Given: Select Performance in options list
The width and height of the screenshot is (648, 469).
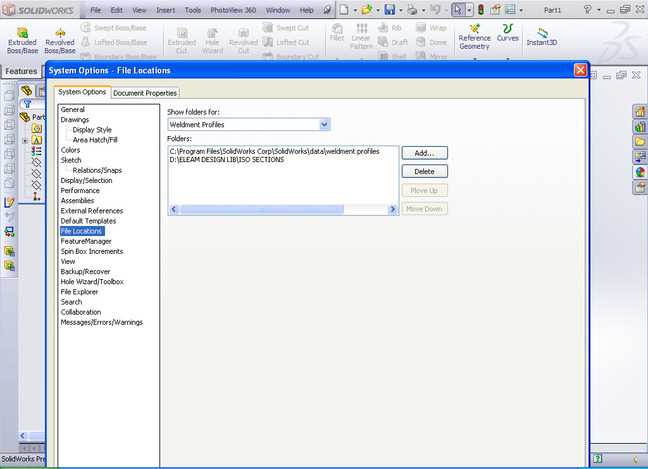Looking at the screenshot, I should tap(80, 190).
